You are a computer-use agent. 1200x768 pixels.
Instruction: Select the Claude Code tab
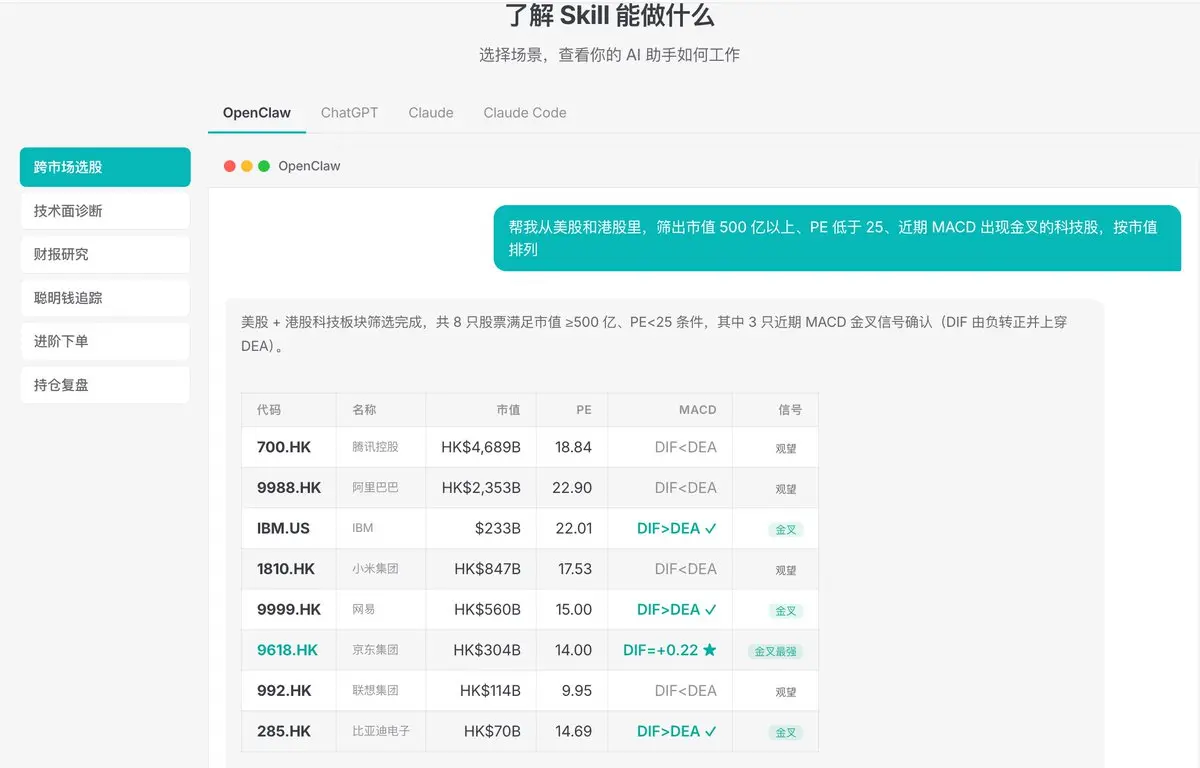pos(525,113)
